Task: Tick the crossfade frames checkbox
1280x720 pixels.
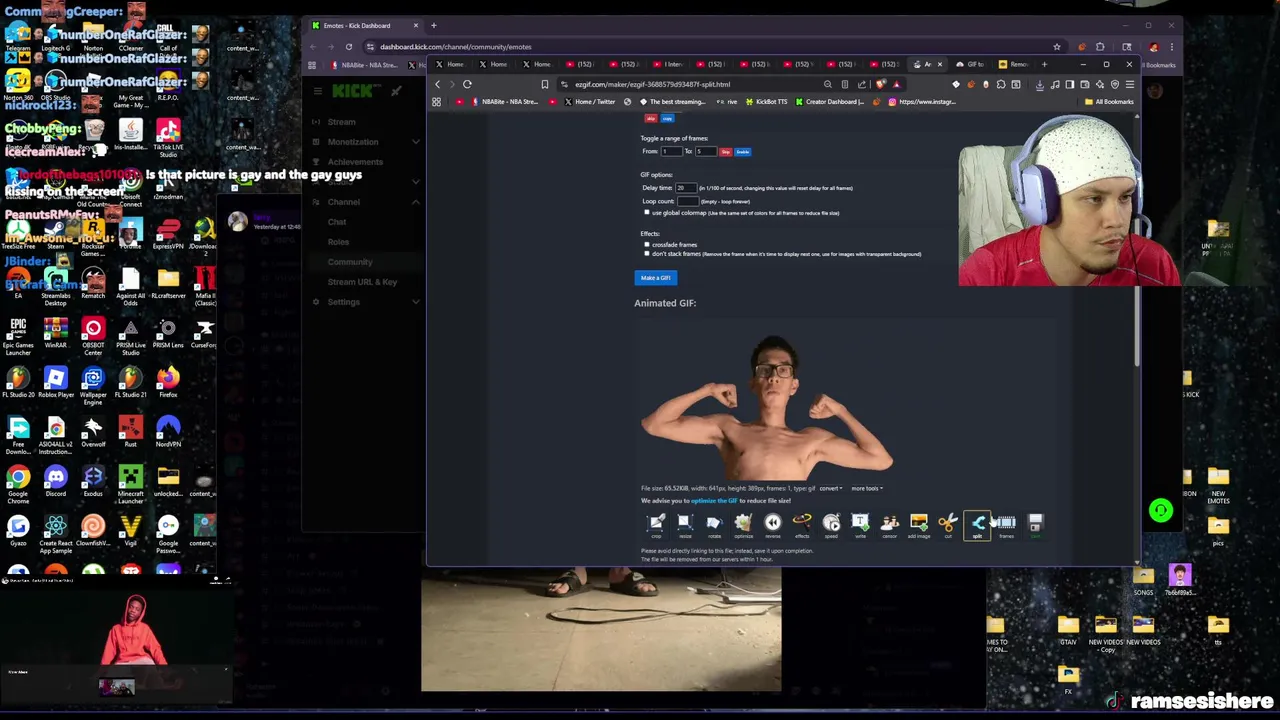Action: click(x=647, y=244)
